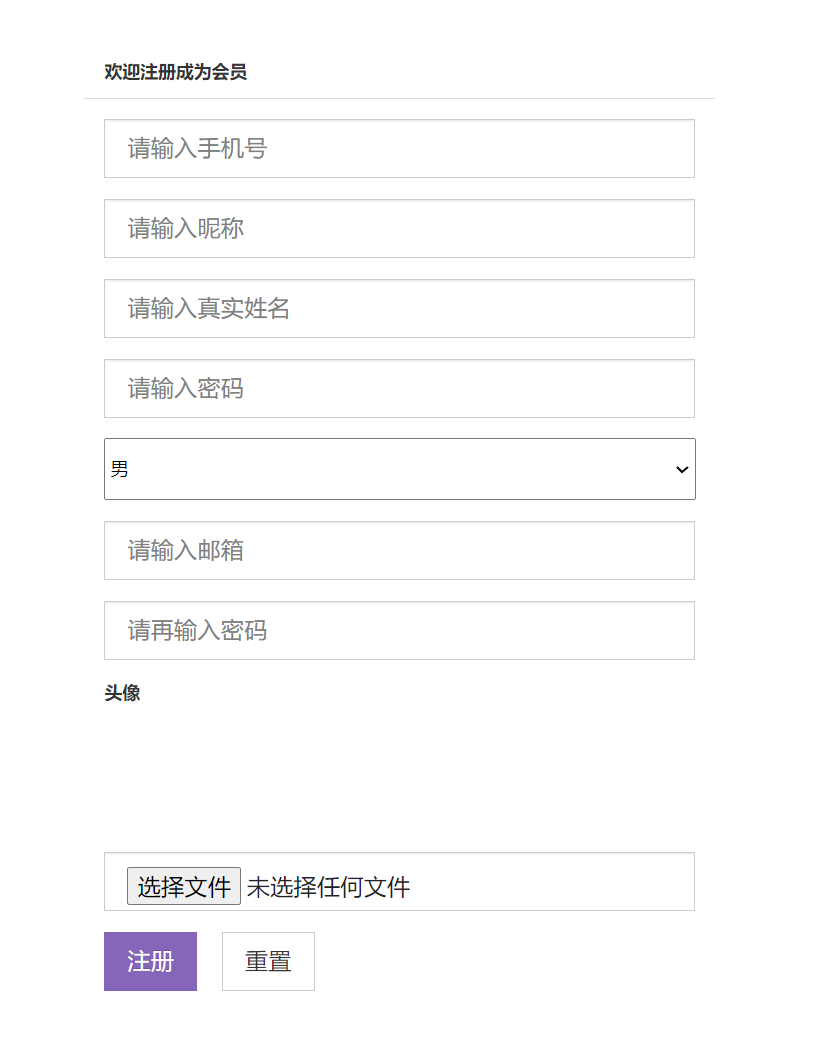Click the 欢迎注册成为会员 heading
This screenshot has height=1039, width=829.
point(174,72)
